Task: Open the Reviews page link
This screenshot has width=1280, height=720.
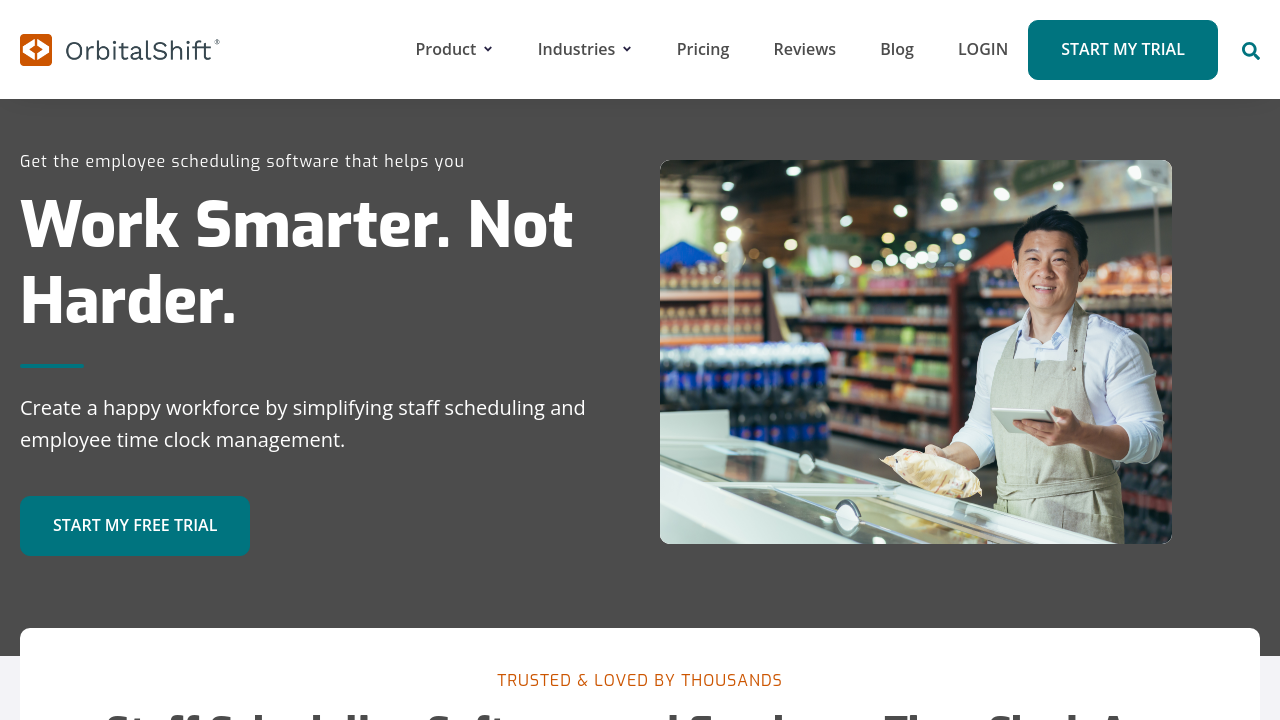Action: [805, 49]
